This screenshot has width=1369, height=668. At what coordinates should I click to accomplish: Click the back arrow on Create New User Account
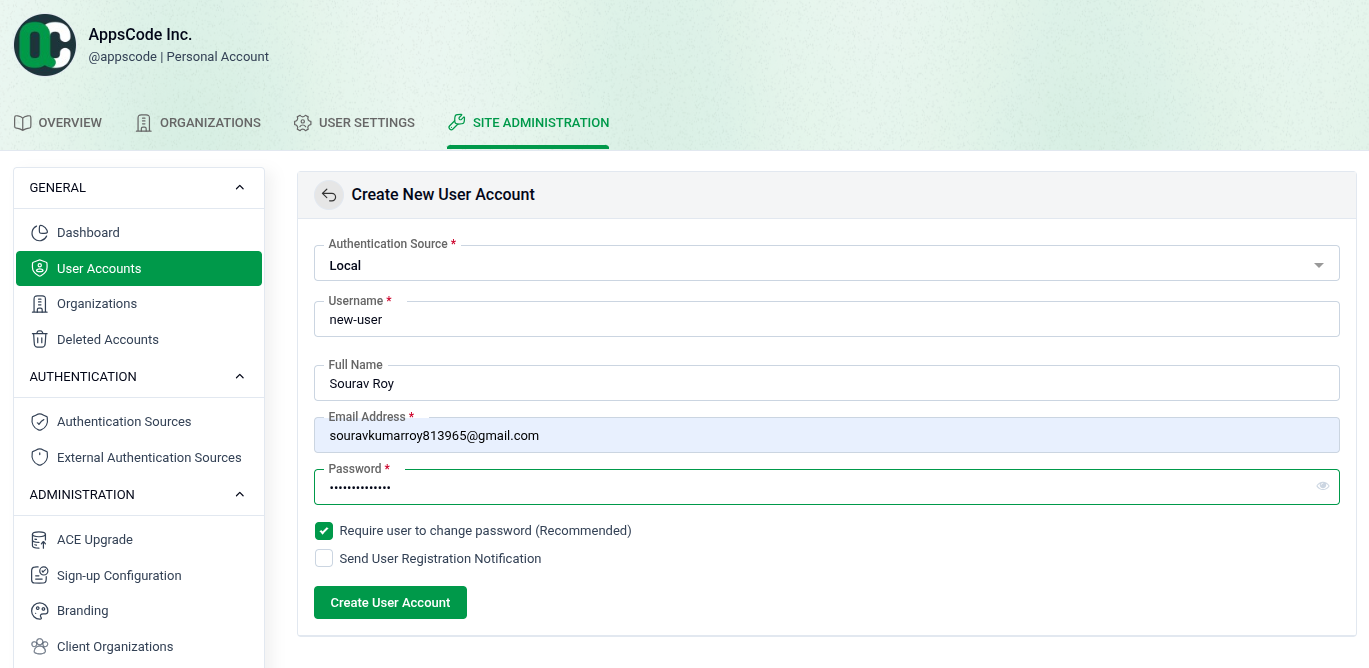(329, 194)
